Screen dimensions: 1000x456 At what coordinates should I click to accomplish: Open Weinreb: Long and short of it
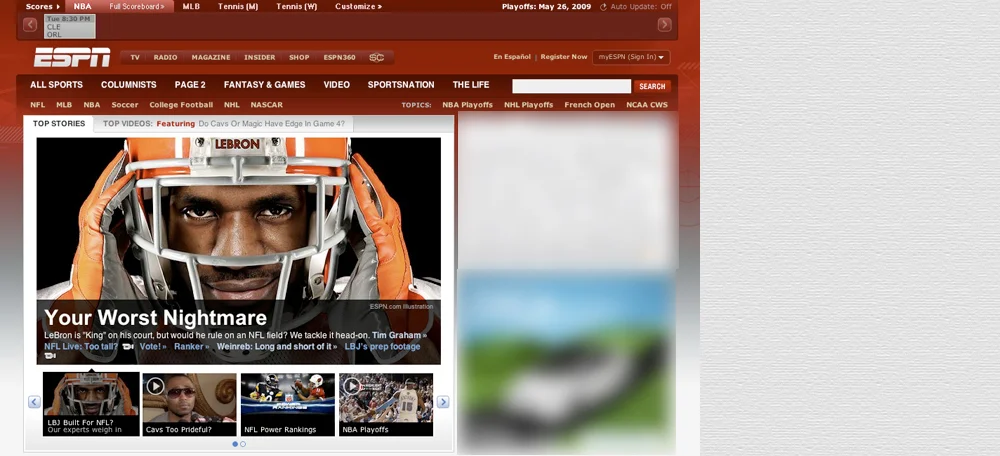coord(277,347)
